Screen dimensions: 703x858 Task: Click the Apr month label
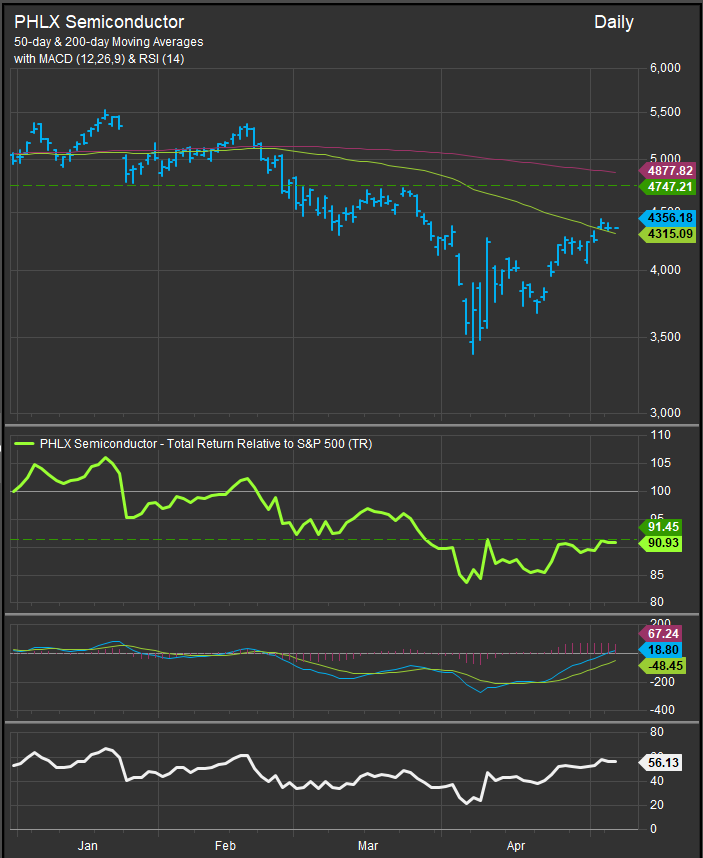[x=516, y=846]
